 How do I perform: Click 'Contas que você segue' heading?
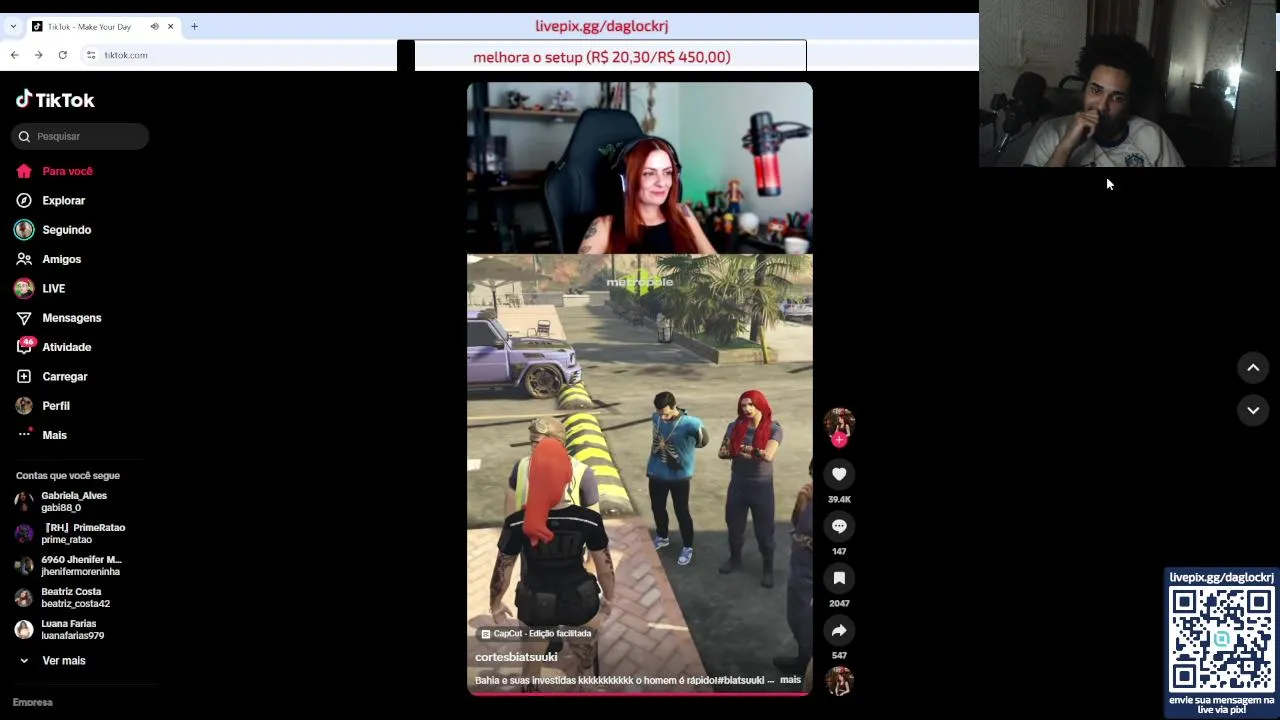(68, 476)
